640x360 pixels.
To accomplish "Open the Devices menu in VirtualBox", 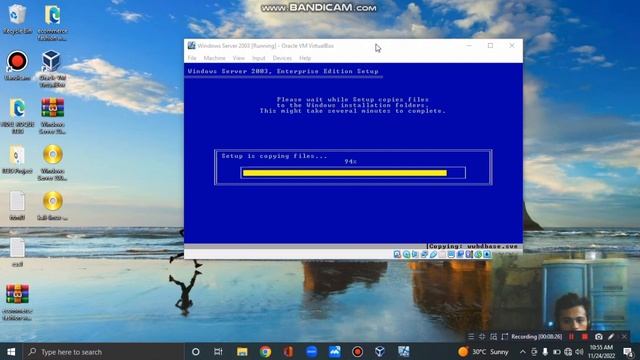I will tap(282, 58).
